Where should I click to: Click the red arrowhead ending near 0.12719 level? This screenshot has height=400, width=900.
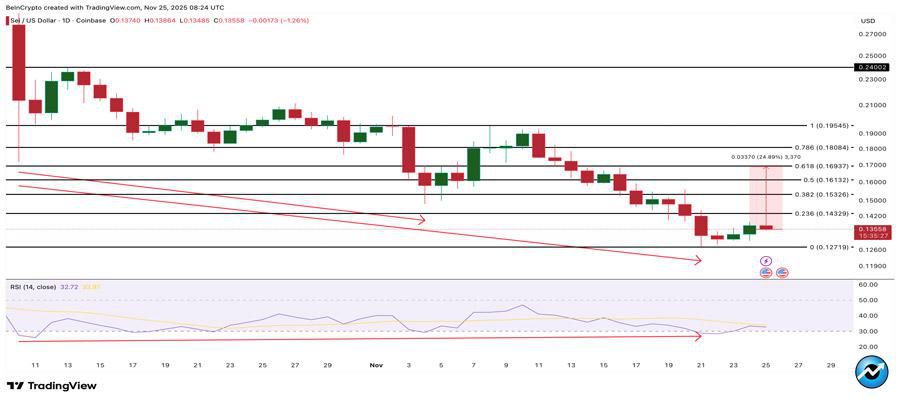pyautogui.click(x=697, y=261)
